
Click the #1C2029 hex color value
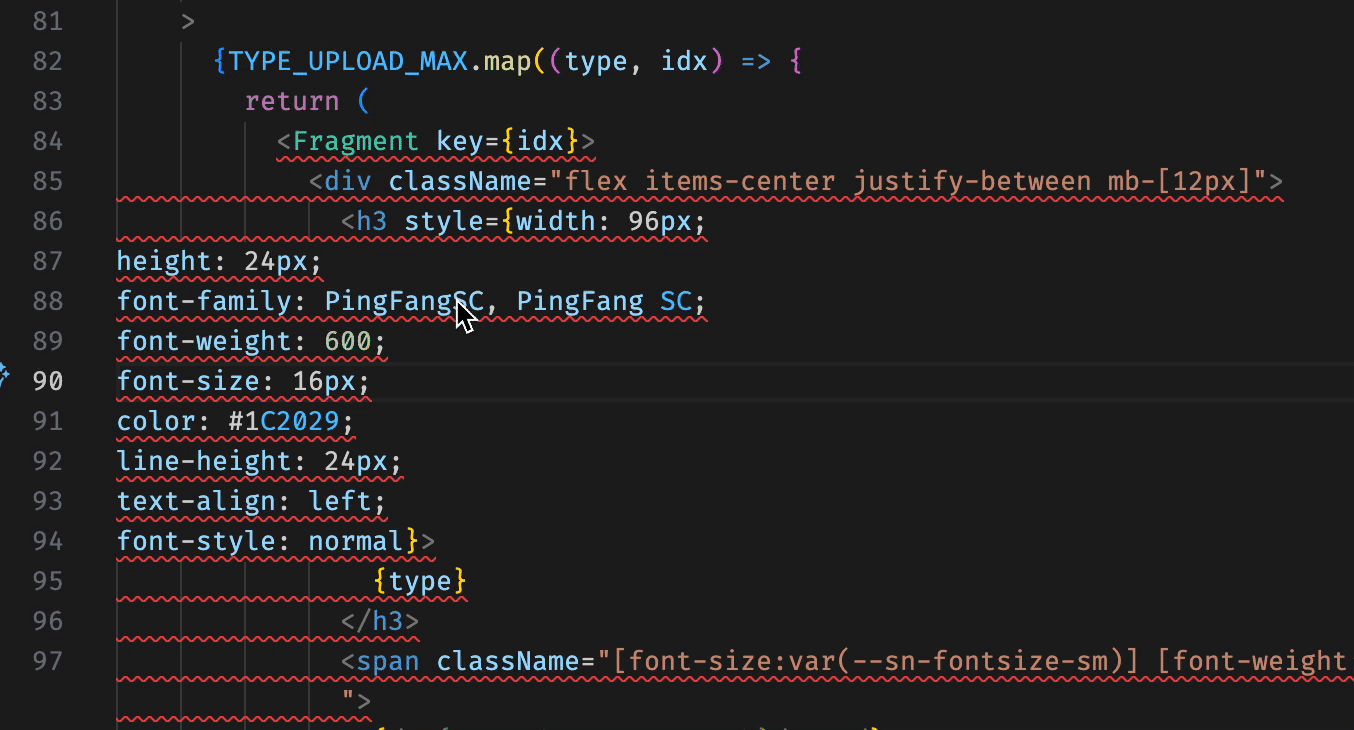[290, 421]
